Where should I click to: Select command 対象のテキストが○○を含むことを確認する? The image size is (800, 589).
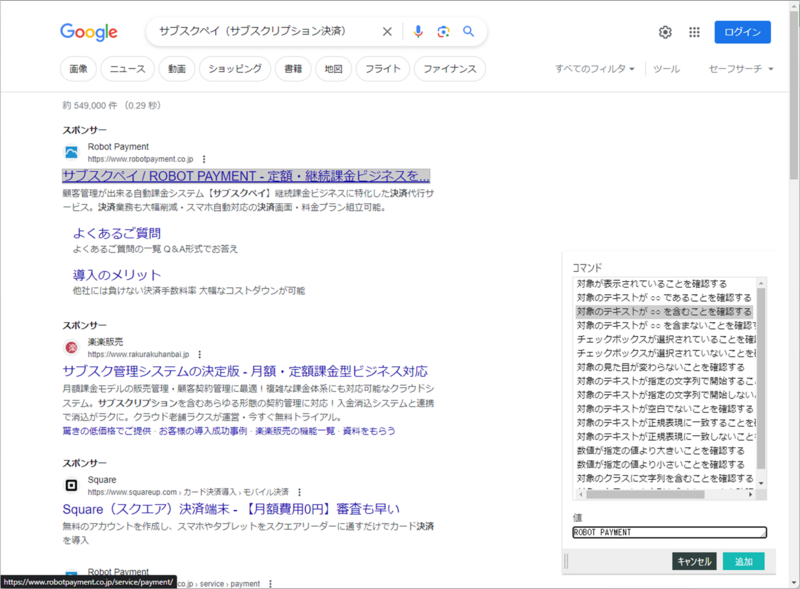point(664,311)
